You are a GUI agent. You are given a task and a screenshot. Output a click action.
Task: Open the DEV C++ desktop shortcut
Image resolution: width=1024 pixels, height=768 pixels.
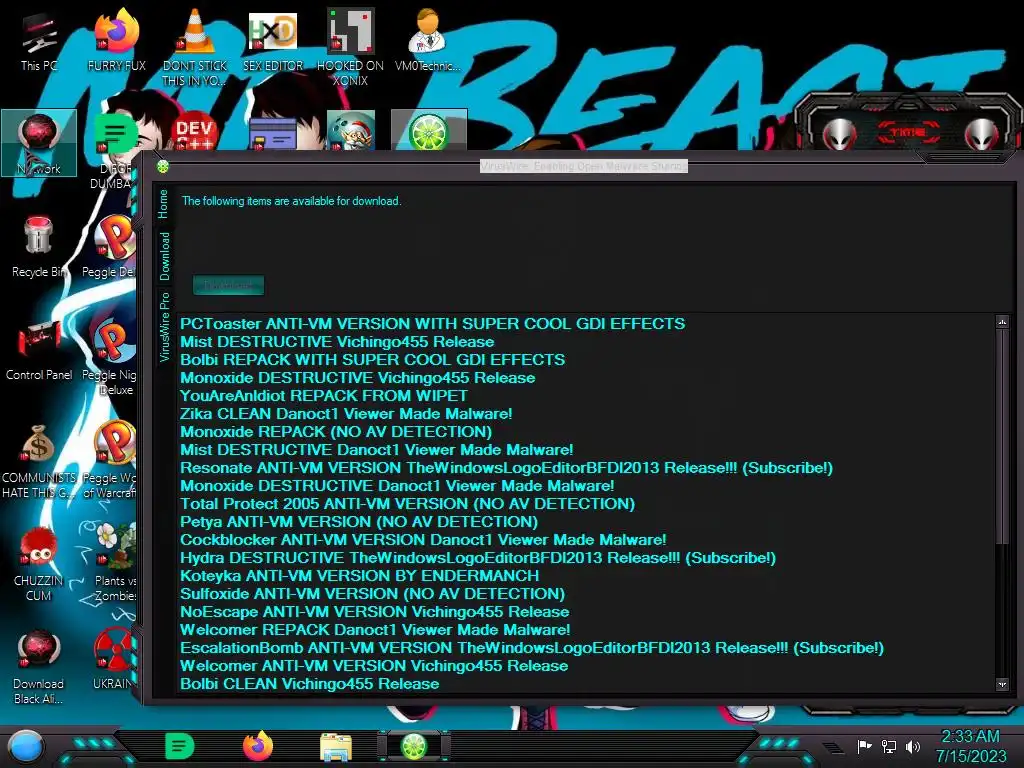tap(195, 132)
